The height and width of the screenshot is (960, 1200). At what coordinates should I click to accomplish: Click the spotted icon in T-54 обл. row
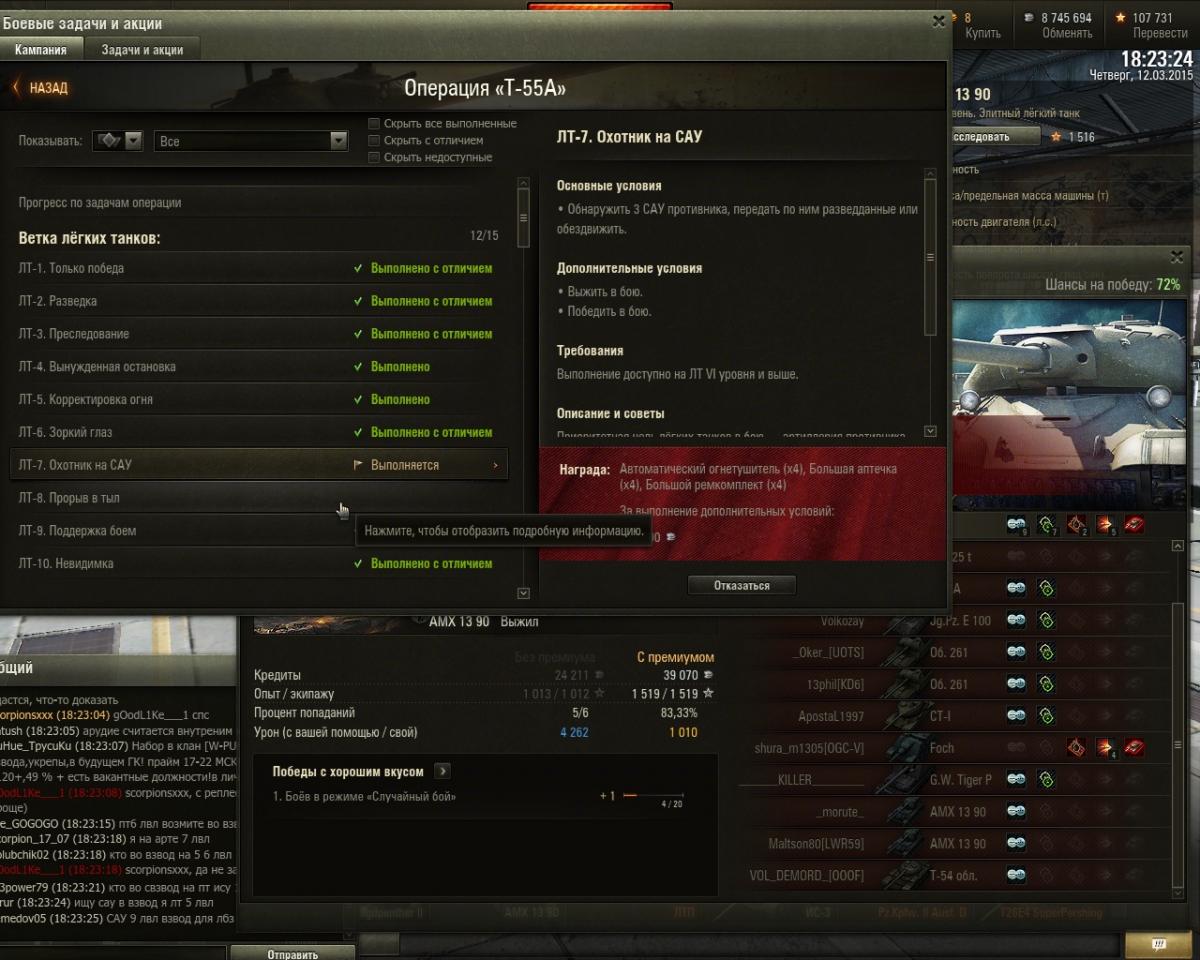pyautogui.click(x=1016, y=875)
